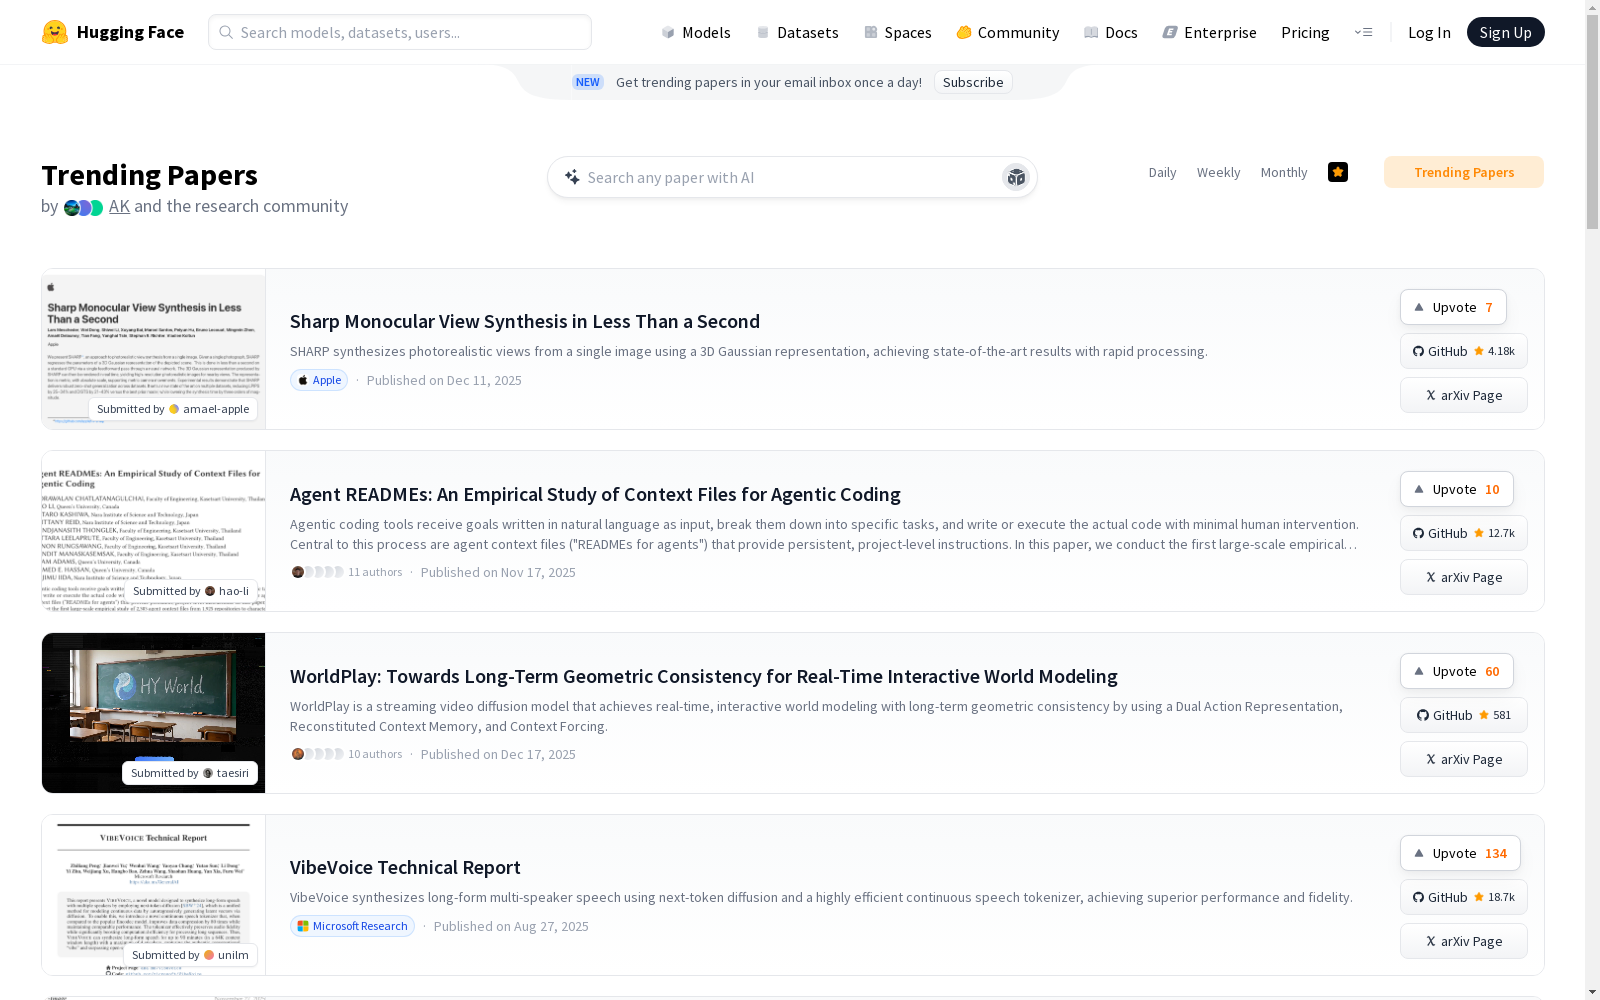Upvote the Sharp Monocular View Synthesis paper

(x=1453, y=307)
